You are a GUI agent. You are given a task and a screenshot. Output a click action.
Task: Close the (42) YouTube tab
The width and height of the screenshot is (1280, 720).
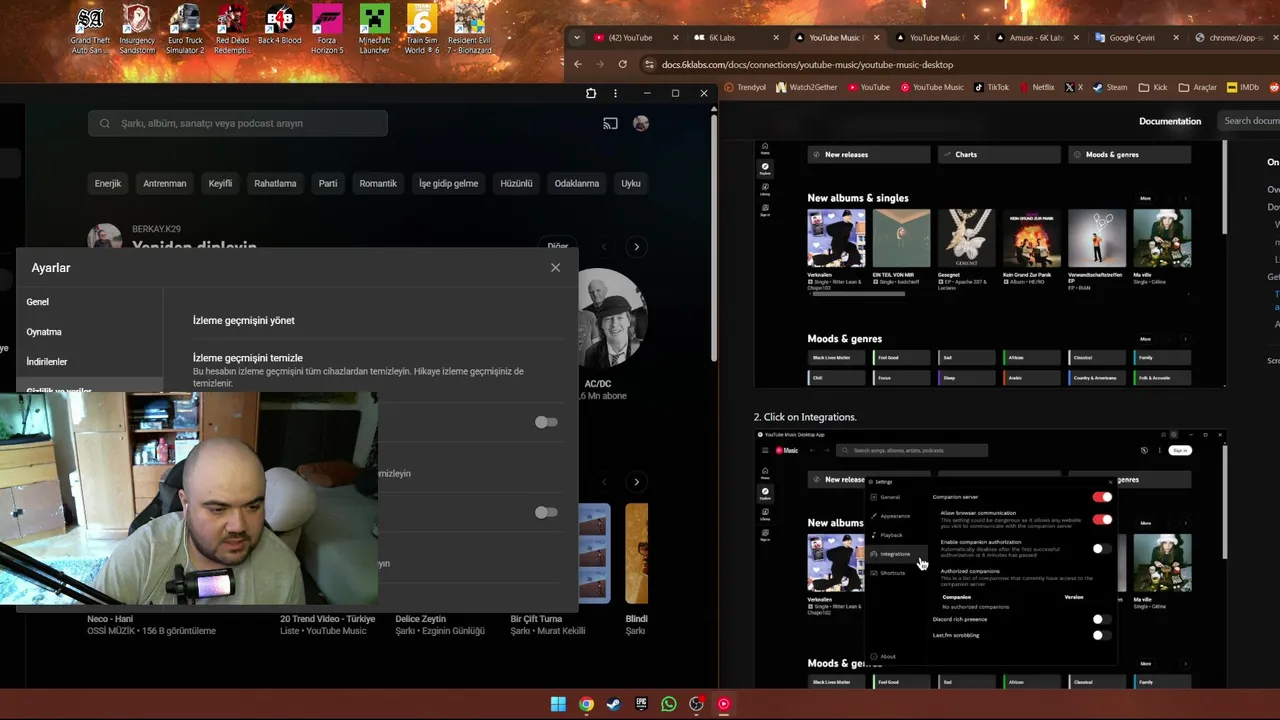675,38
